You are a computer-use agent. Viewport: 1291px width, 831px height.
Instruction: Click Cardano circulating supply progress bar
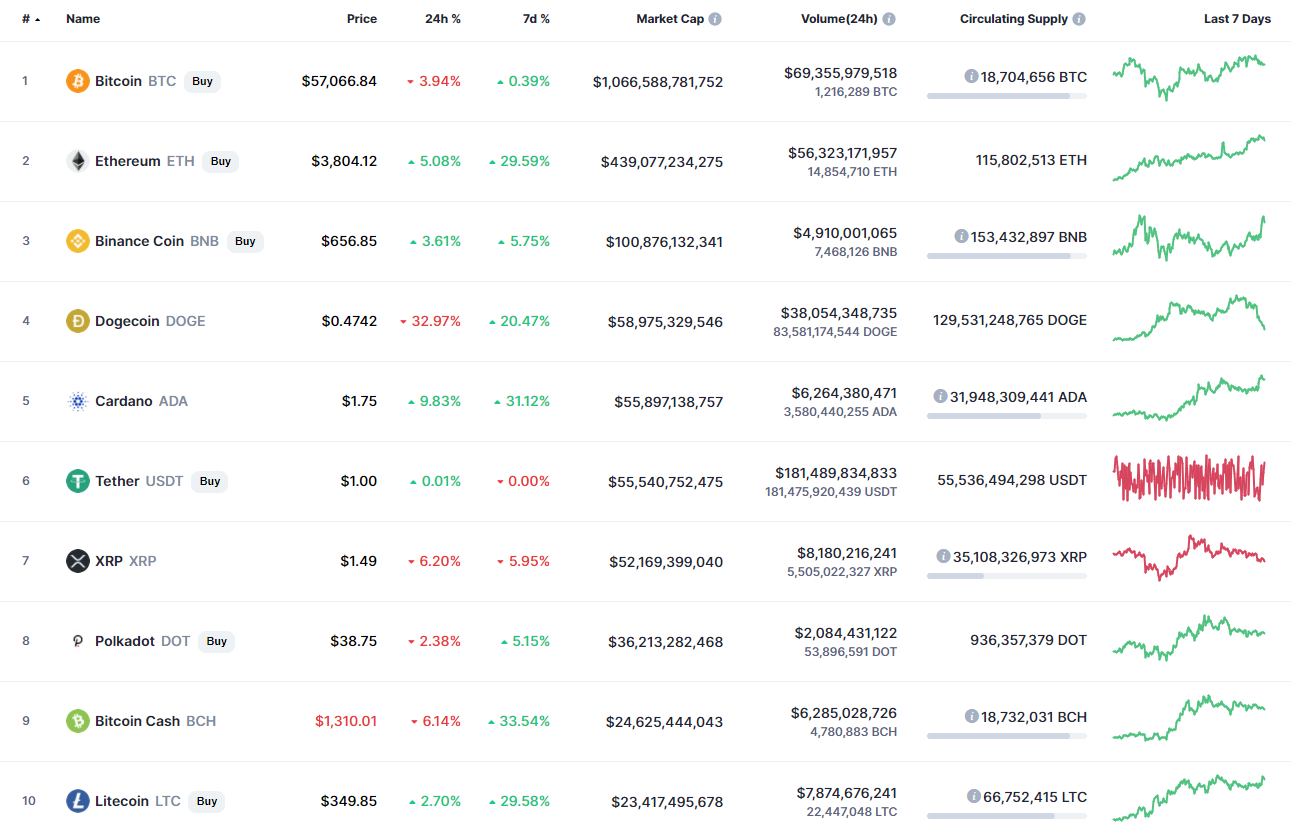click(1007, 416)
